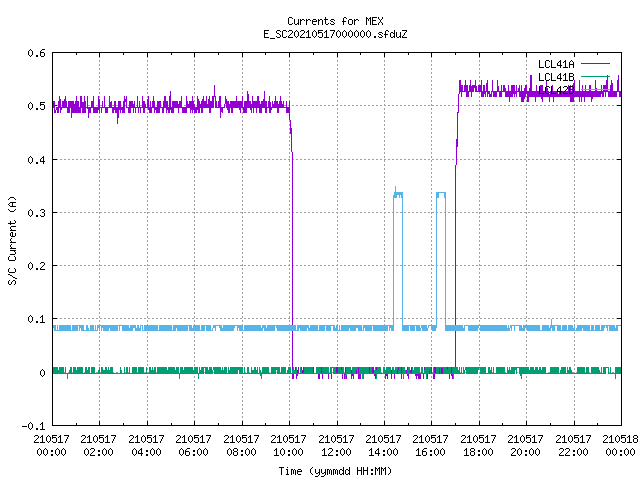This screenshot has height=480, width=640.
Task: Click the green LCL41B legend line sample
Action: 595,76
